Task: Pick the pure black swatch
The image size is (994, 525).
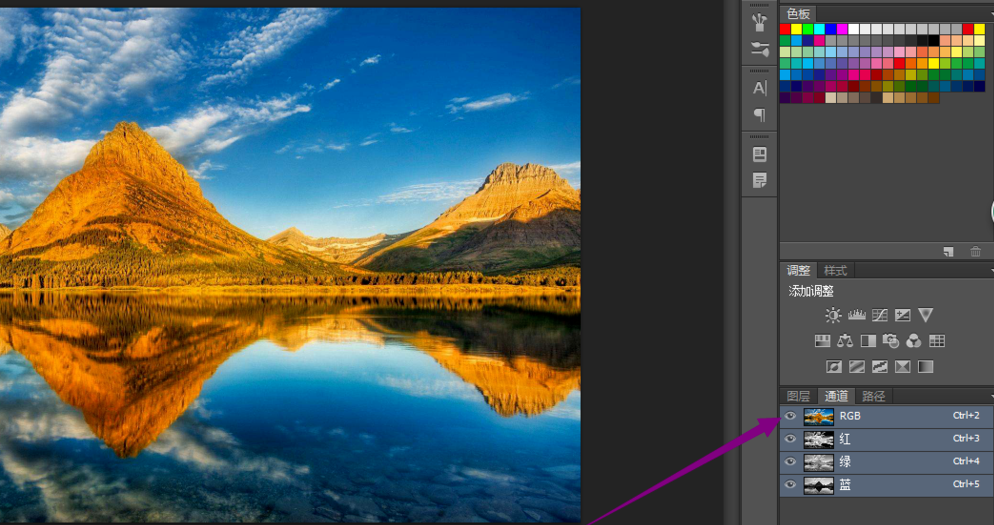Action: pyautogui.click(x=933, y=41)
